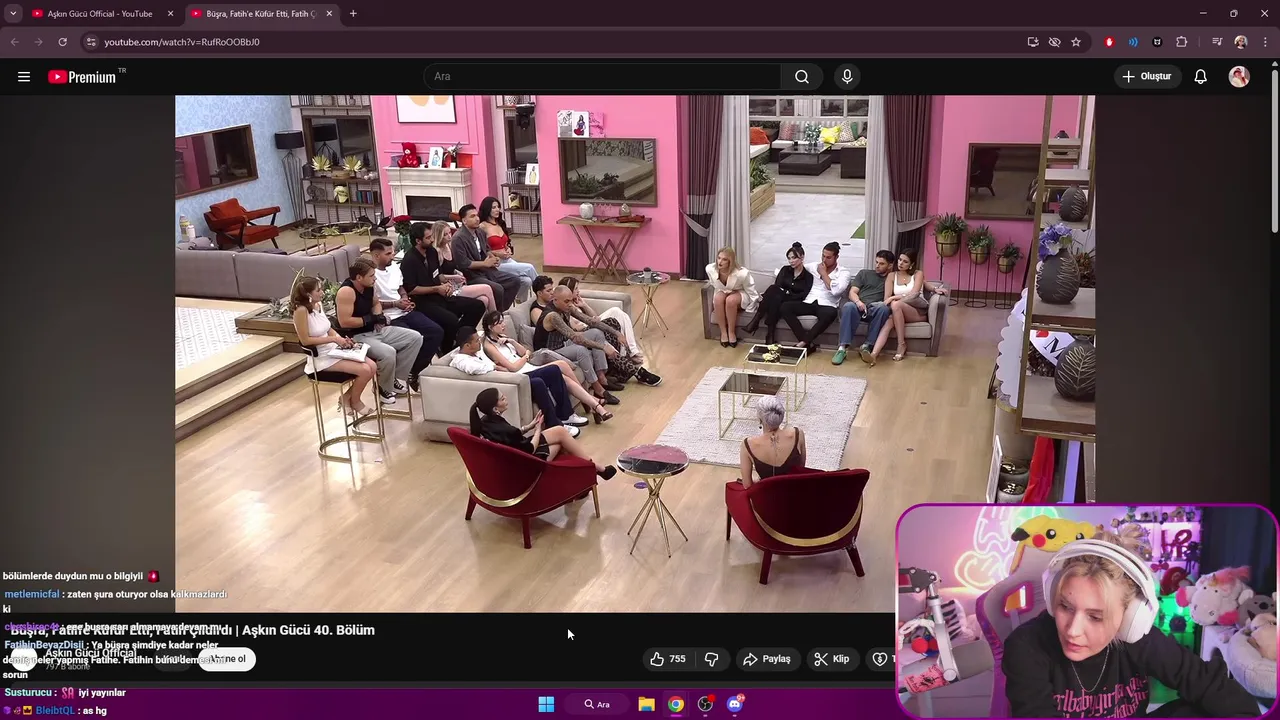This screenshot has width=1280, height=720.
Task: Go back with the browser back arrow
Action: point(14,42)
